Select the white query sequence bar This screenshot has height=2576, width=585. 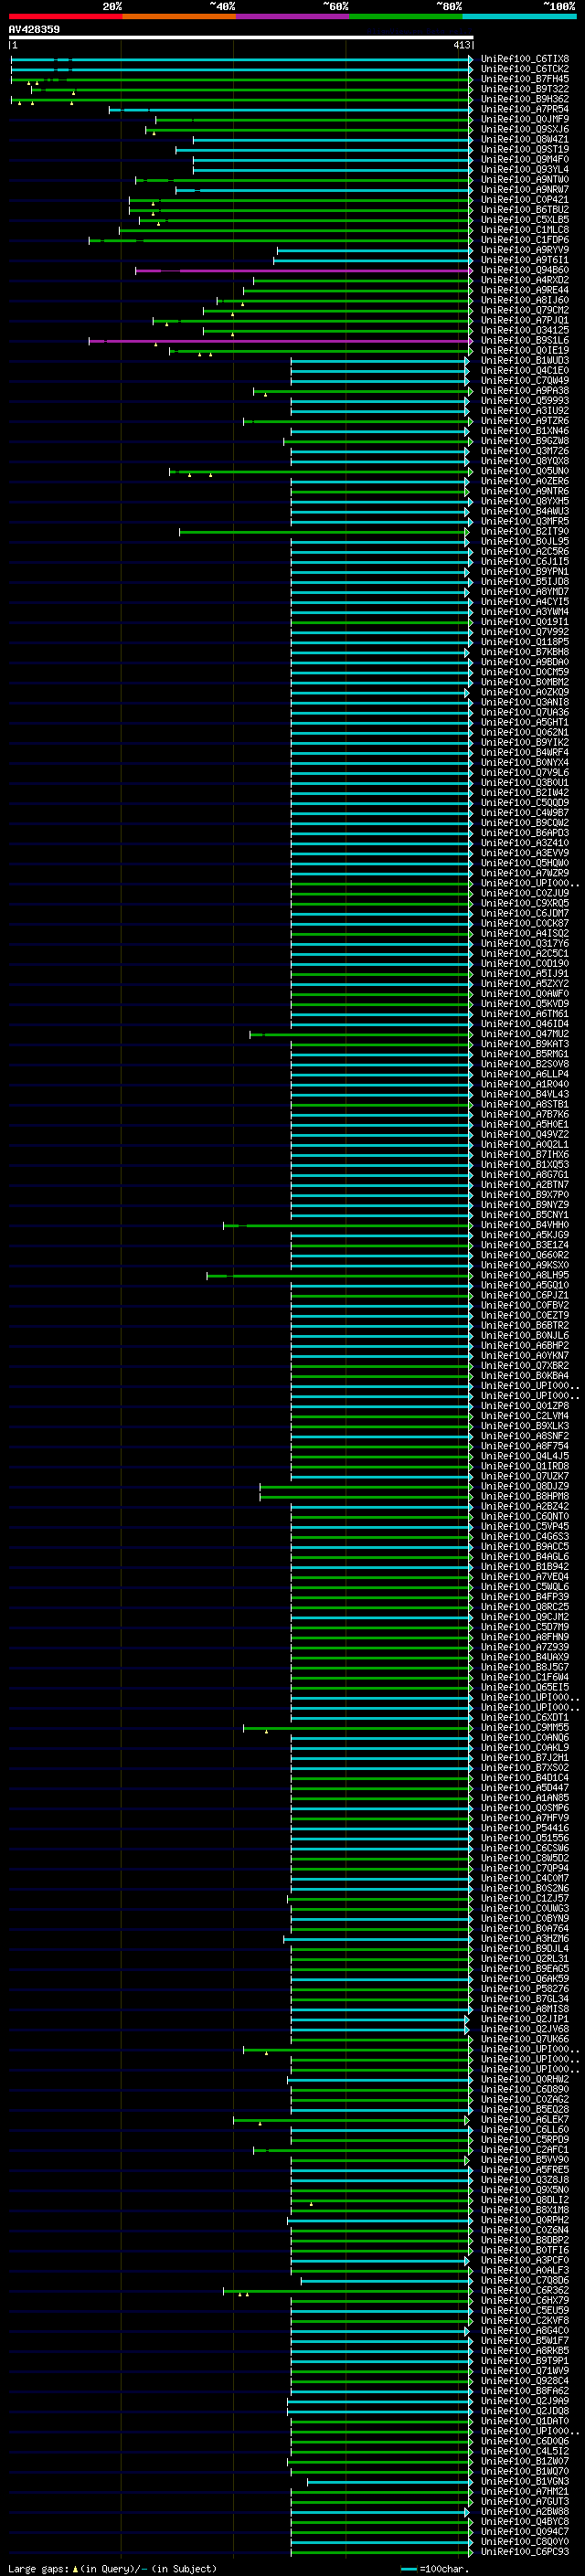point(241,37)
